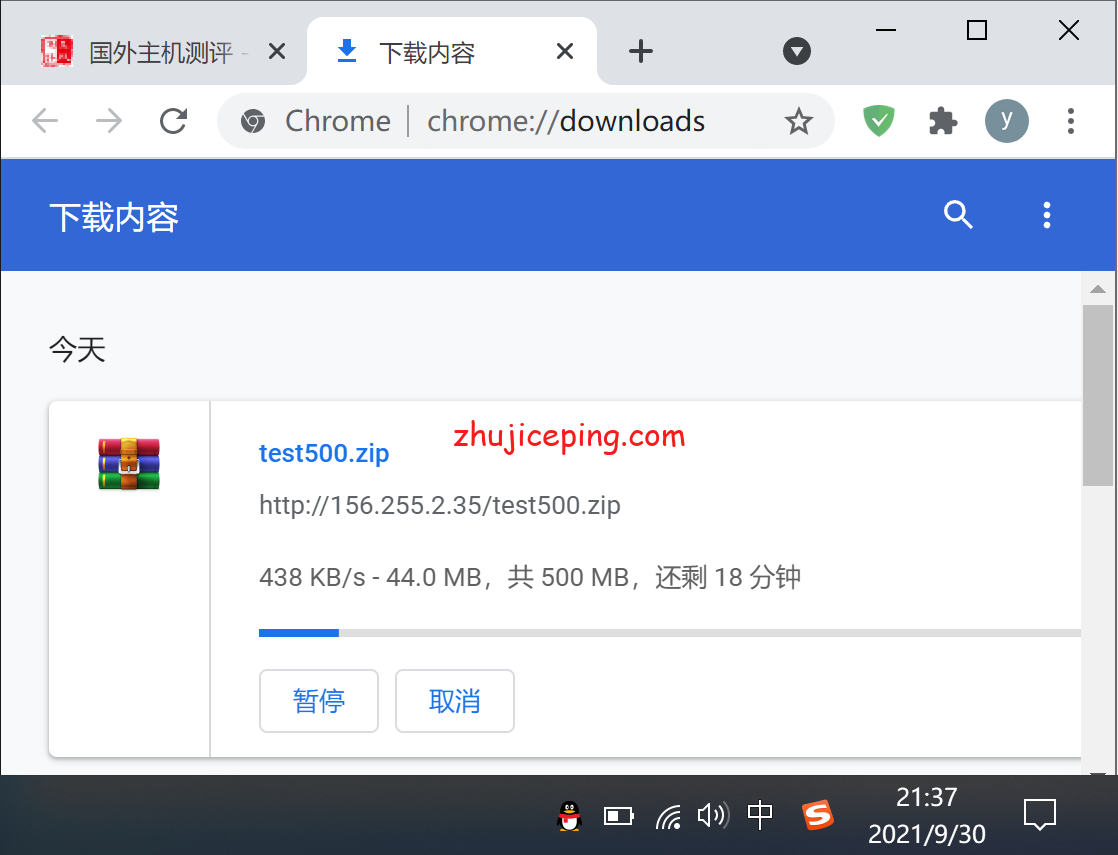This screenshot has width=1118, height=855.
Task: Open the profile avatar labeled y
Action: click(x=1007, y=121)
